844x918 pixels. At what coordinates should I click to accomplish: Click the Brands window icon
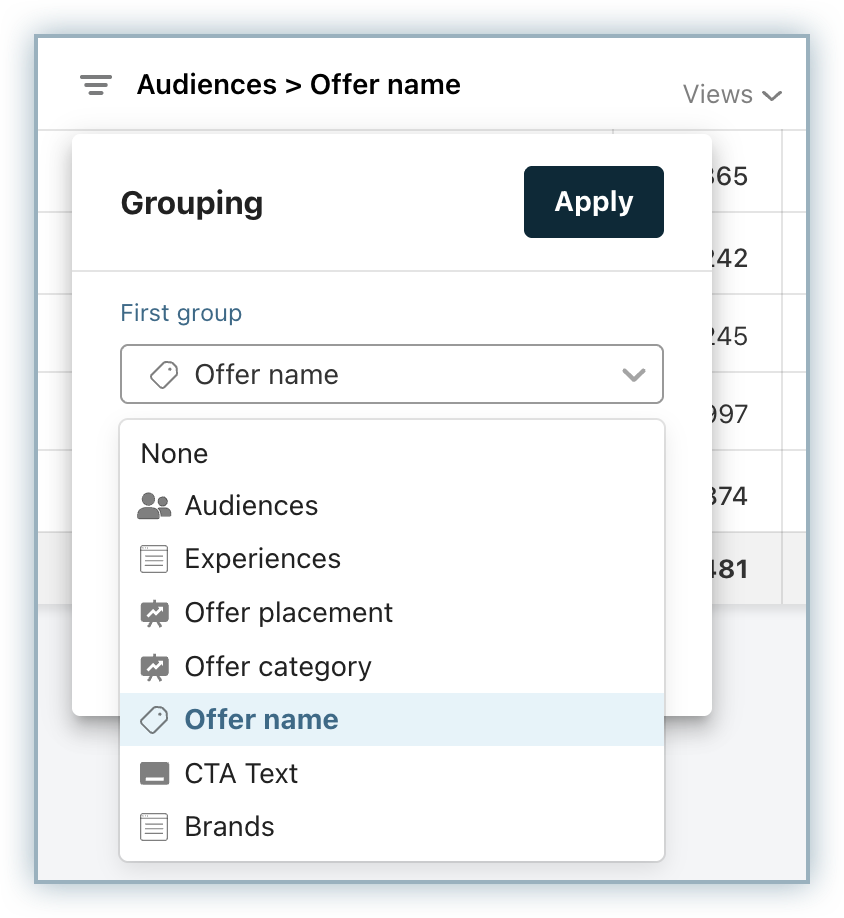pyautogui.click(x=154, y=827)
